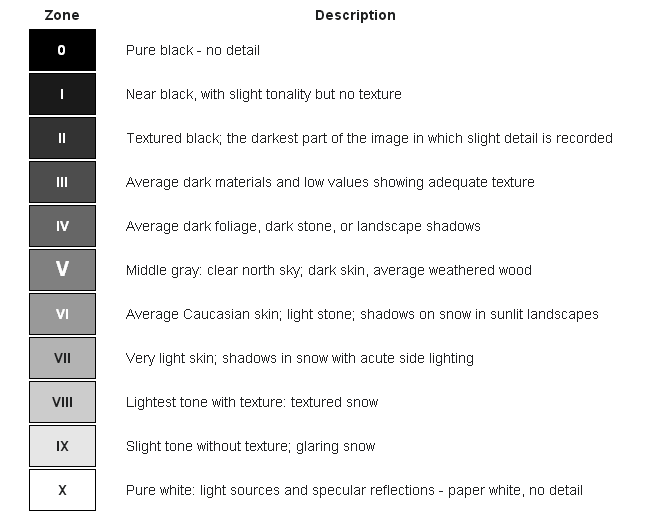This screenshot has width=668, height=524.
Task: Select the Zone IV swatch
Action: pyautogui.click(x=62, y=226)
